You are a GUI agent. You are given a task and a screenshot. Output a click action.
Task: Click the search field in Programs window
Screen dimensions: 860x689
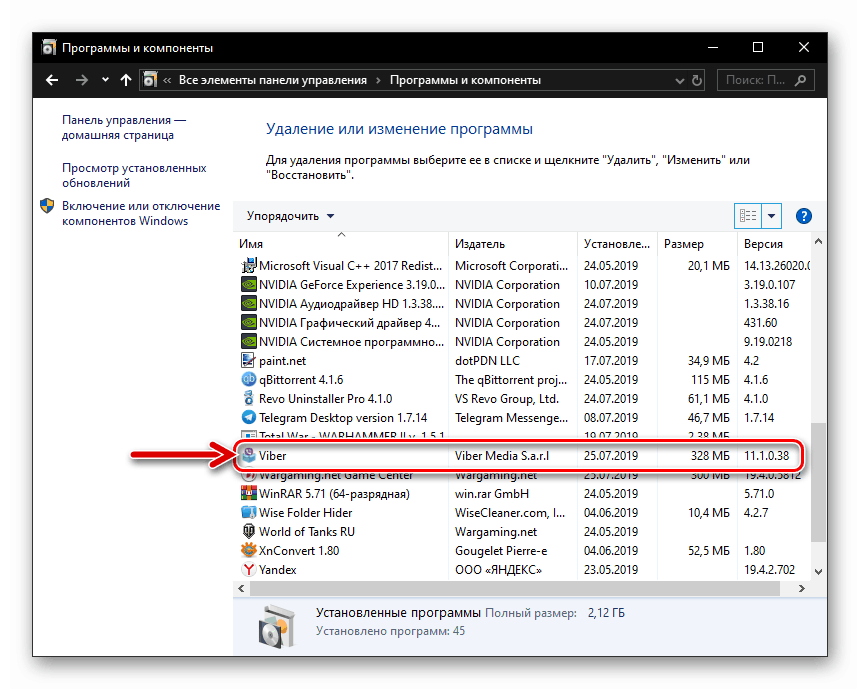tap(766, 80)
